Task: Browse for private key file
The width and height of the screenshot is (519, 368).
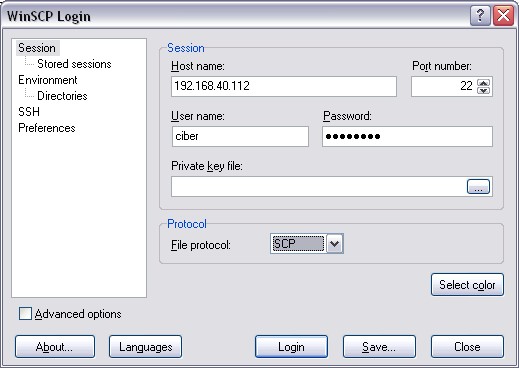Action: pos(478,187)
